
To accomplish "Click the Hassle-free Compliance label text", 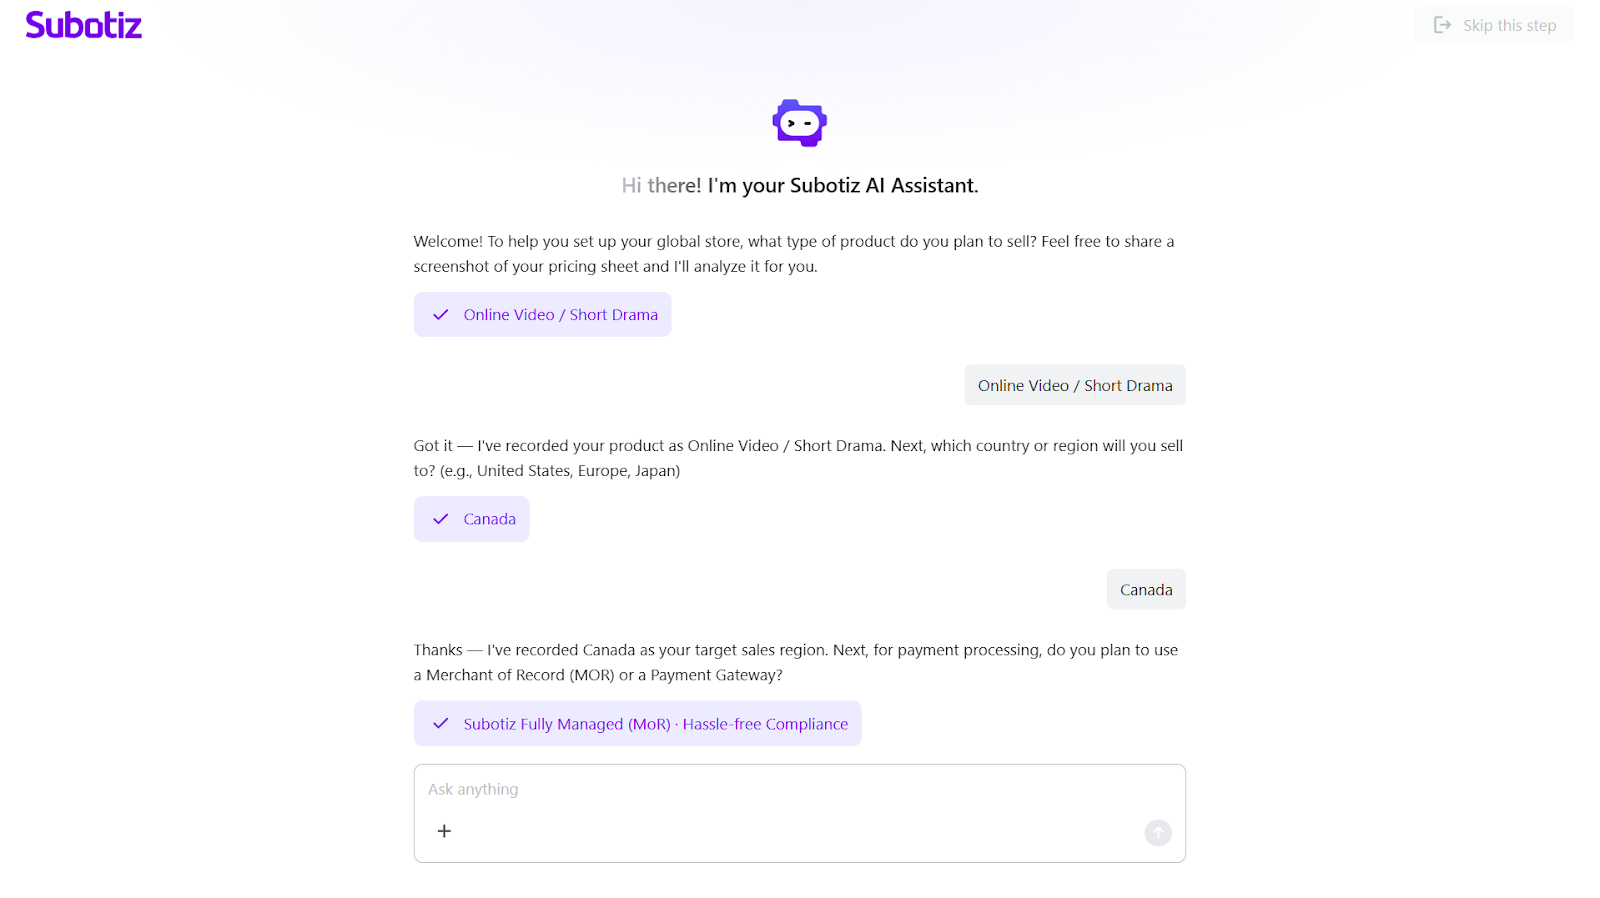I will [x=765, y=724].
